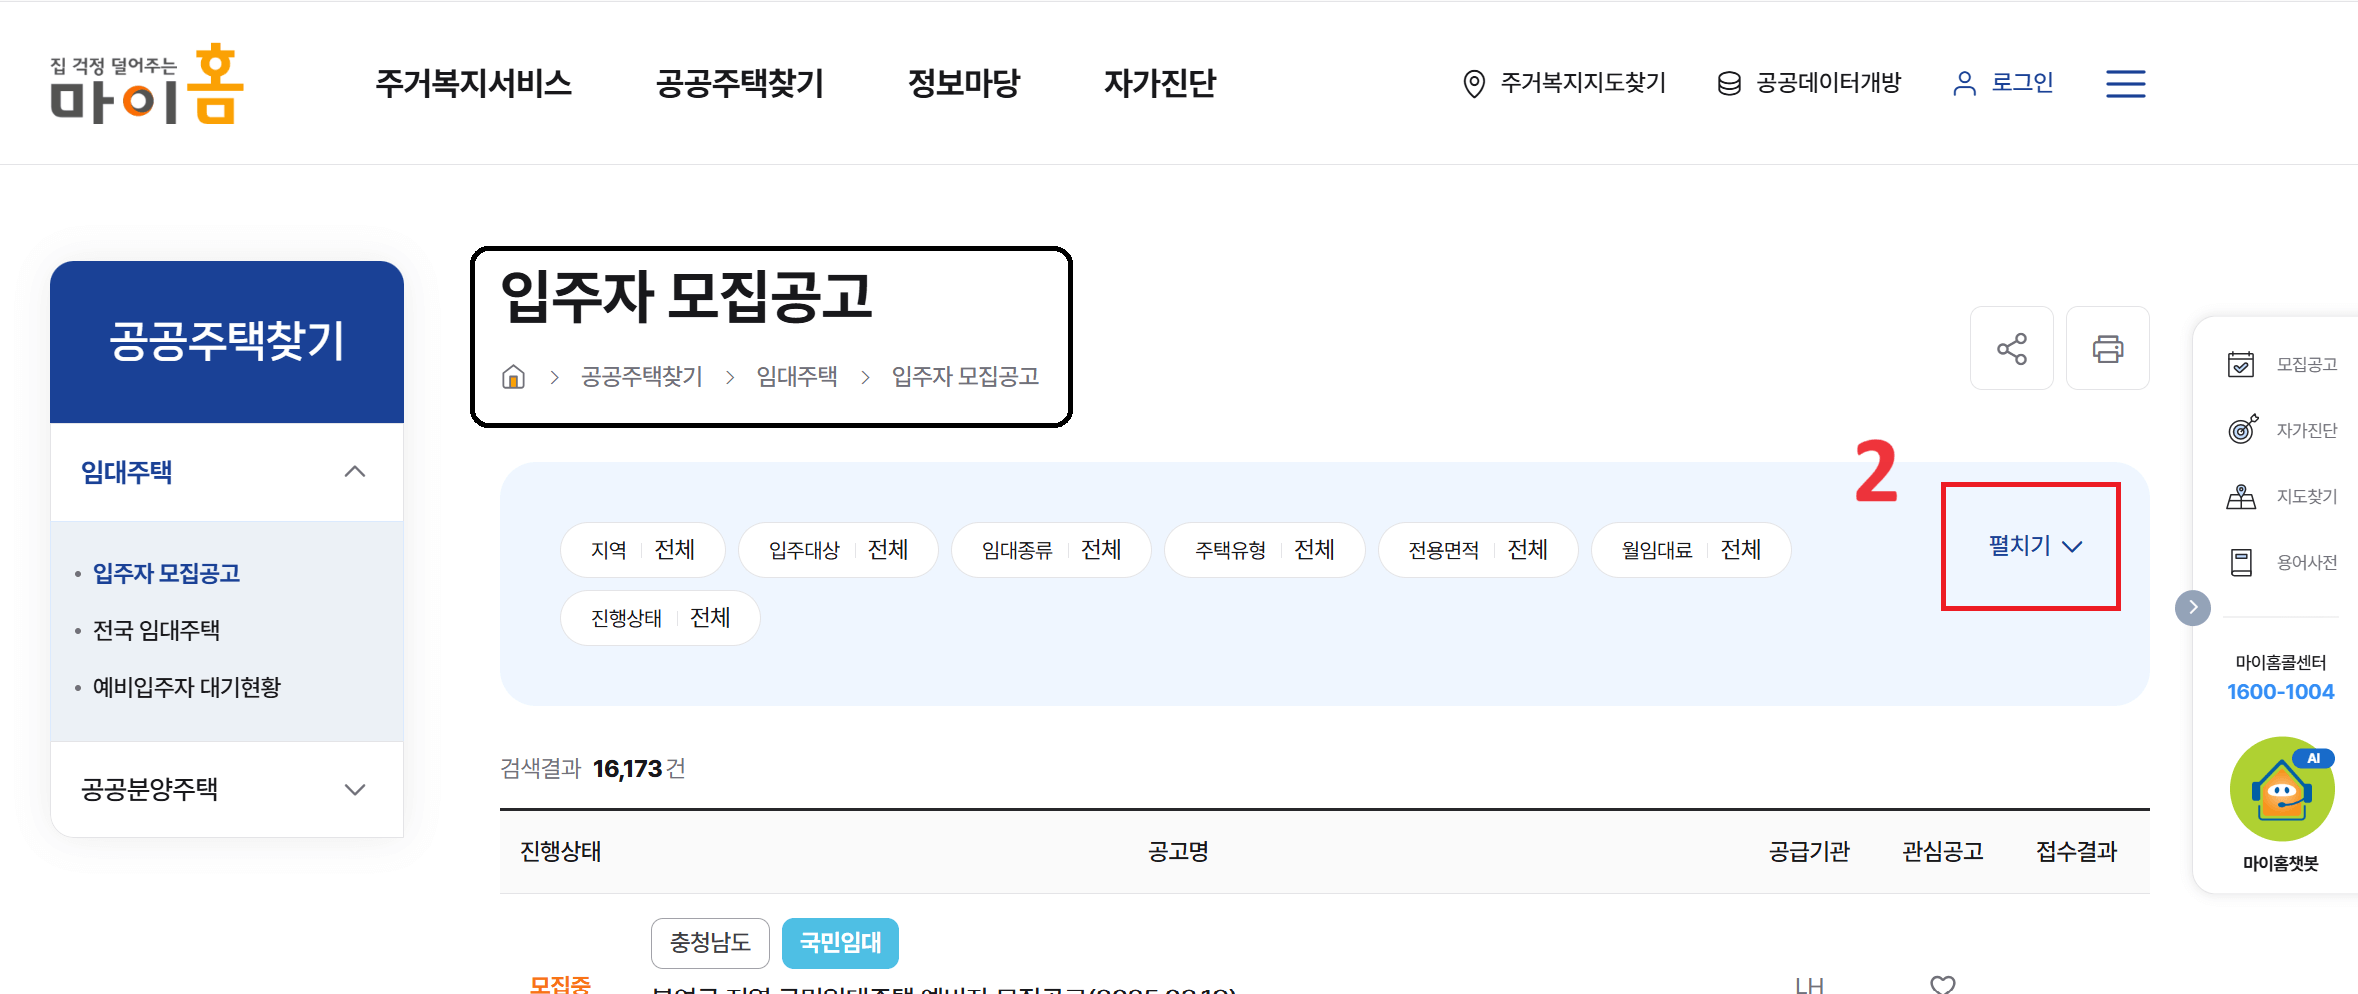This screenshot has height=994, width=2358.
Task: Click the share icon
Action: (2011, 348)
